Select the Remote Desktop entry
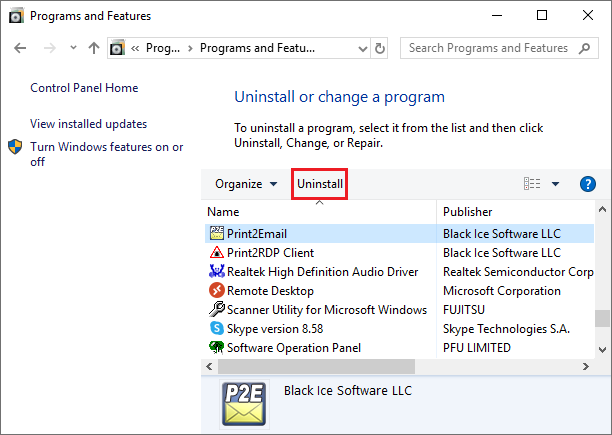 point(270,291)
